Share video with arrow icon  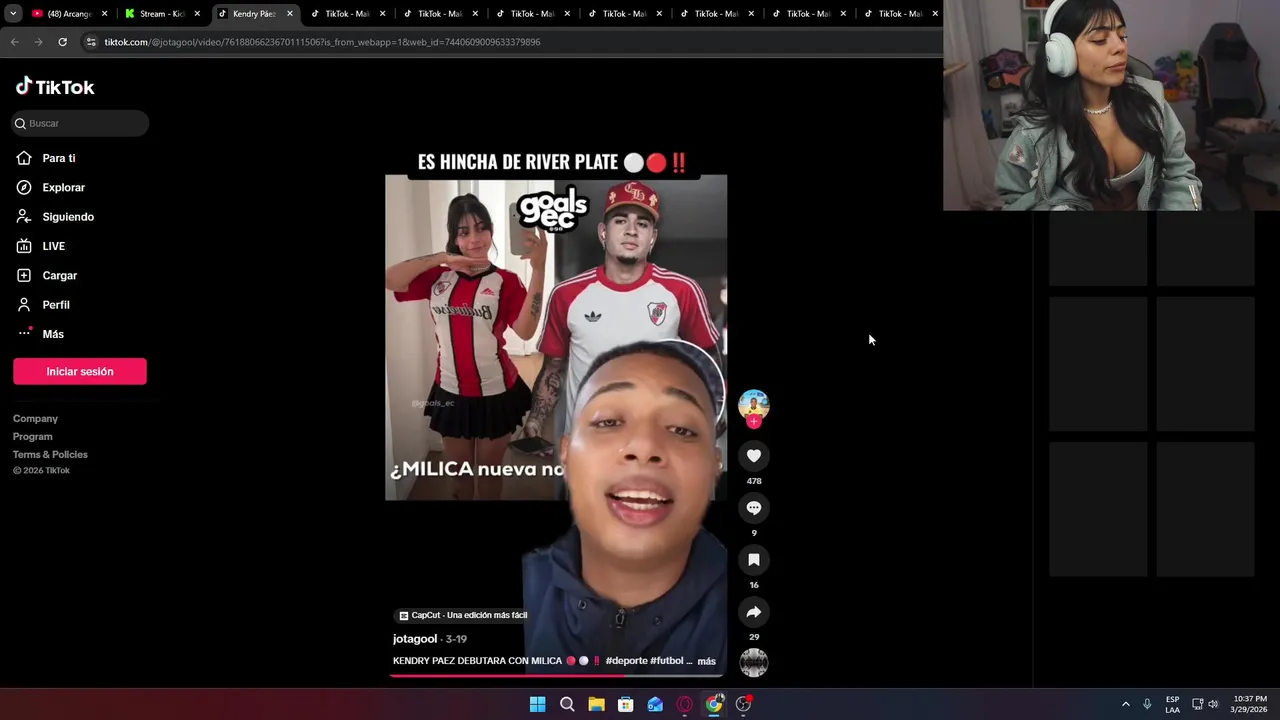point(754,612)
